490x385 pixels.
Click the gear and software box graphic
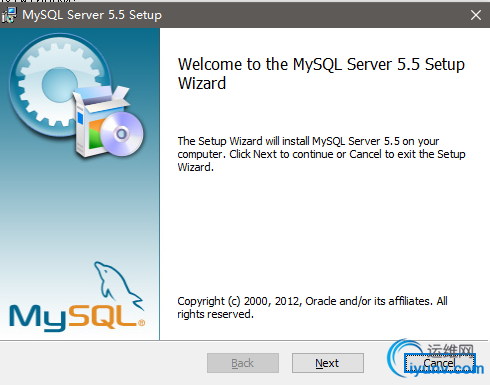point(76,95)
